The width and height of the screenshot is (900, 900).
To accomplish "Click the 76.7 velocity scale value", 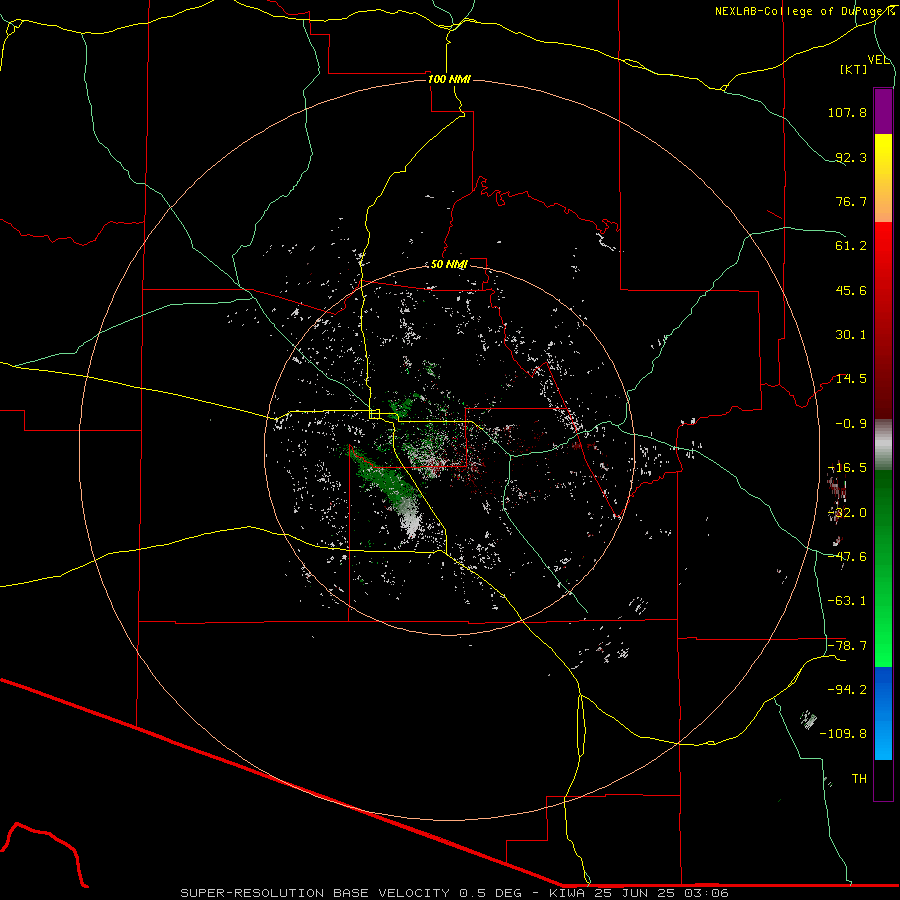I will [x=851, y=201].
